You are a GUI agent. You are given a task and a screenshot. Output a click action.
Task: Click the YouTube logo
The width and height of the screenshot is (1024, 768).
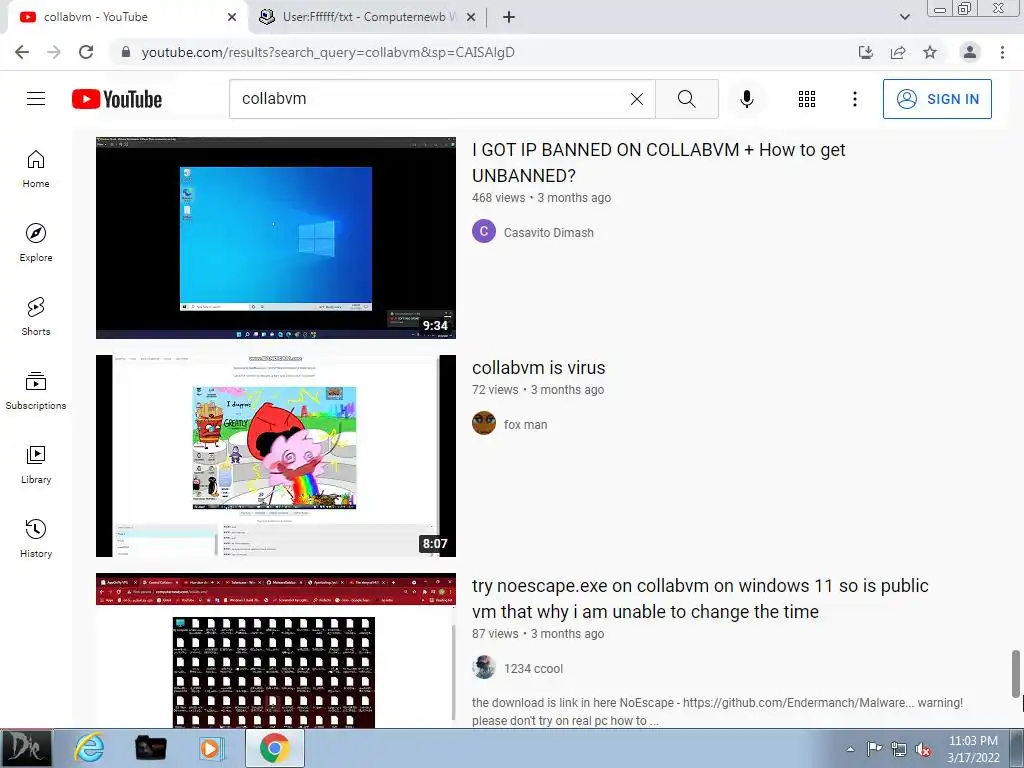(x=117, y=99)
